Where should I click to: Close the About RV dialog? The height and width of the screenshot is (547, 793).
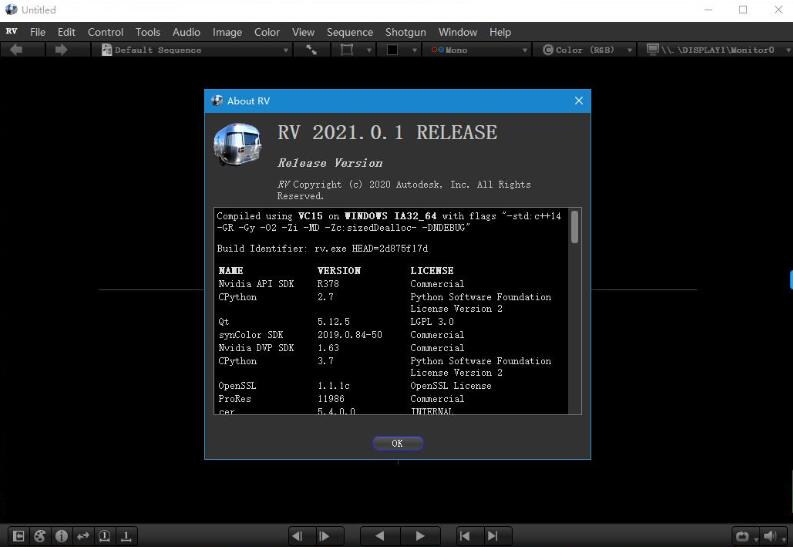578,101
